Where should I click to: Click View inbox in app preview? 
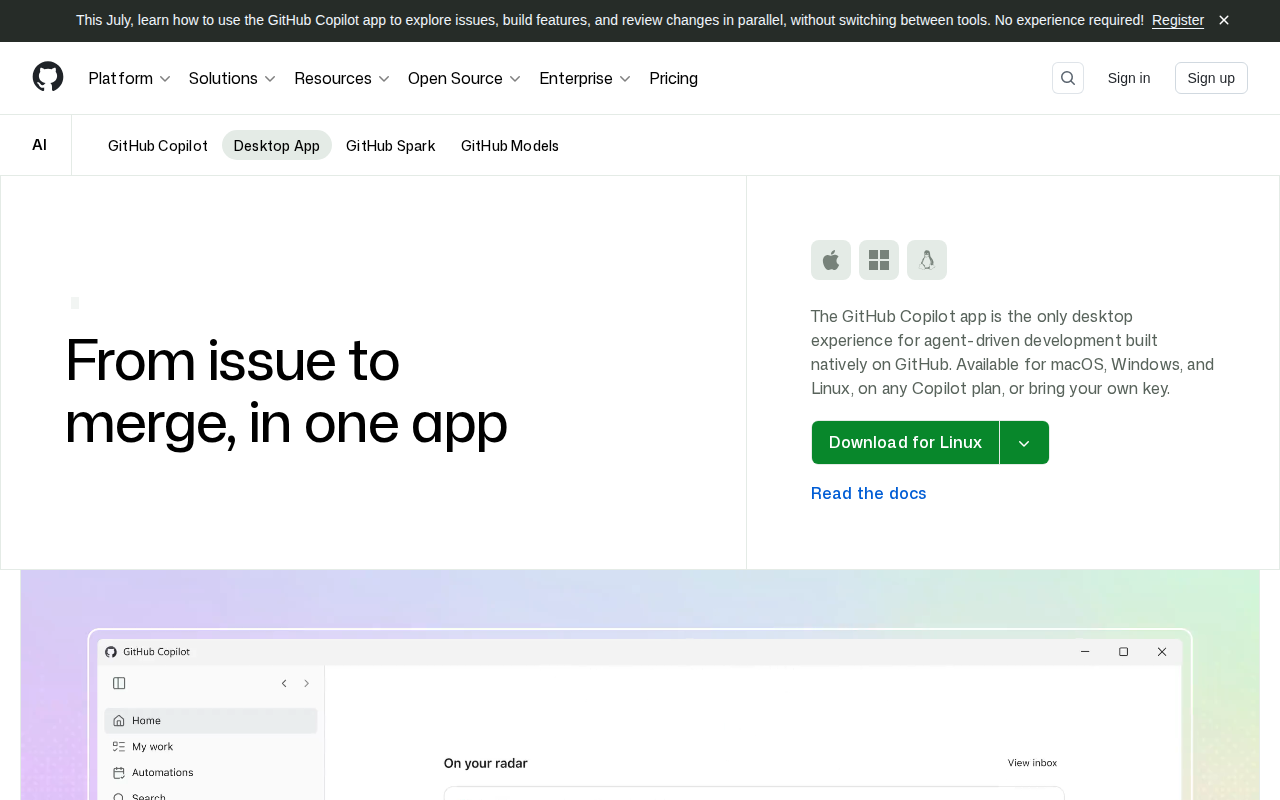point(1032,763)
